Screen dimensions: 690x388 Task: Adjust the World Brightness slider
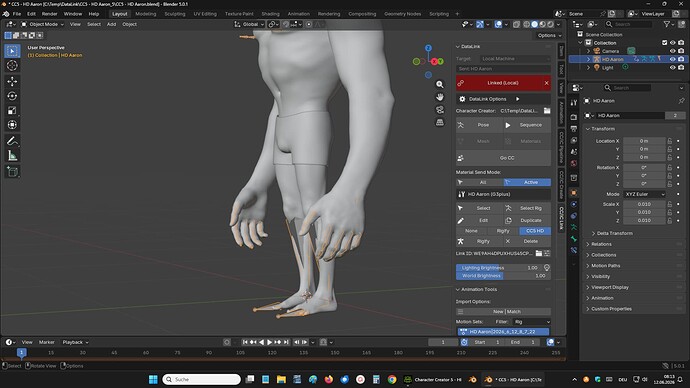click(x=503, y=276)
